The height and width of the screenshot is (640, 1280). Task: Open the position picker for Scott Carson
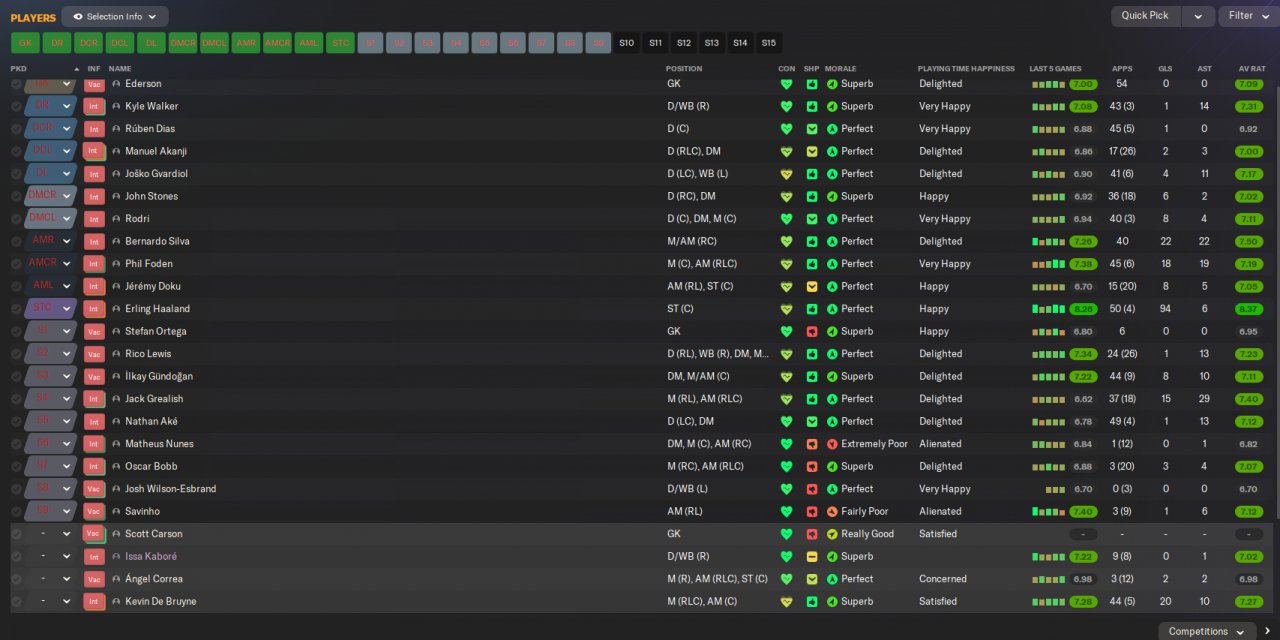52,534
